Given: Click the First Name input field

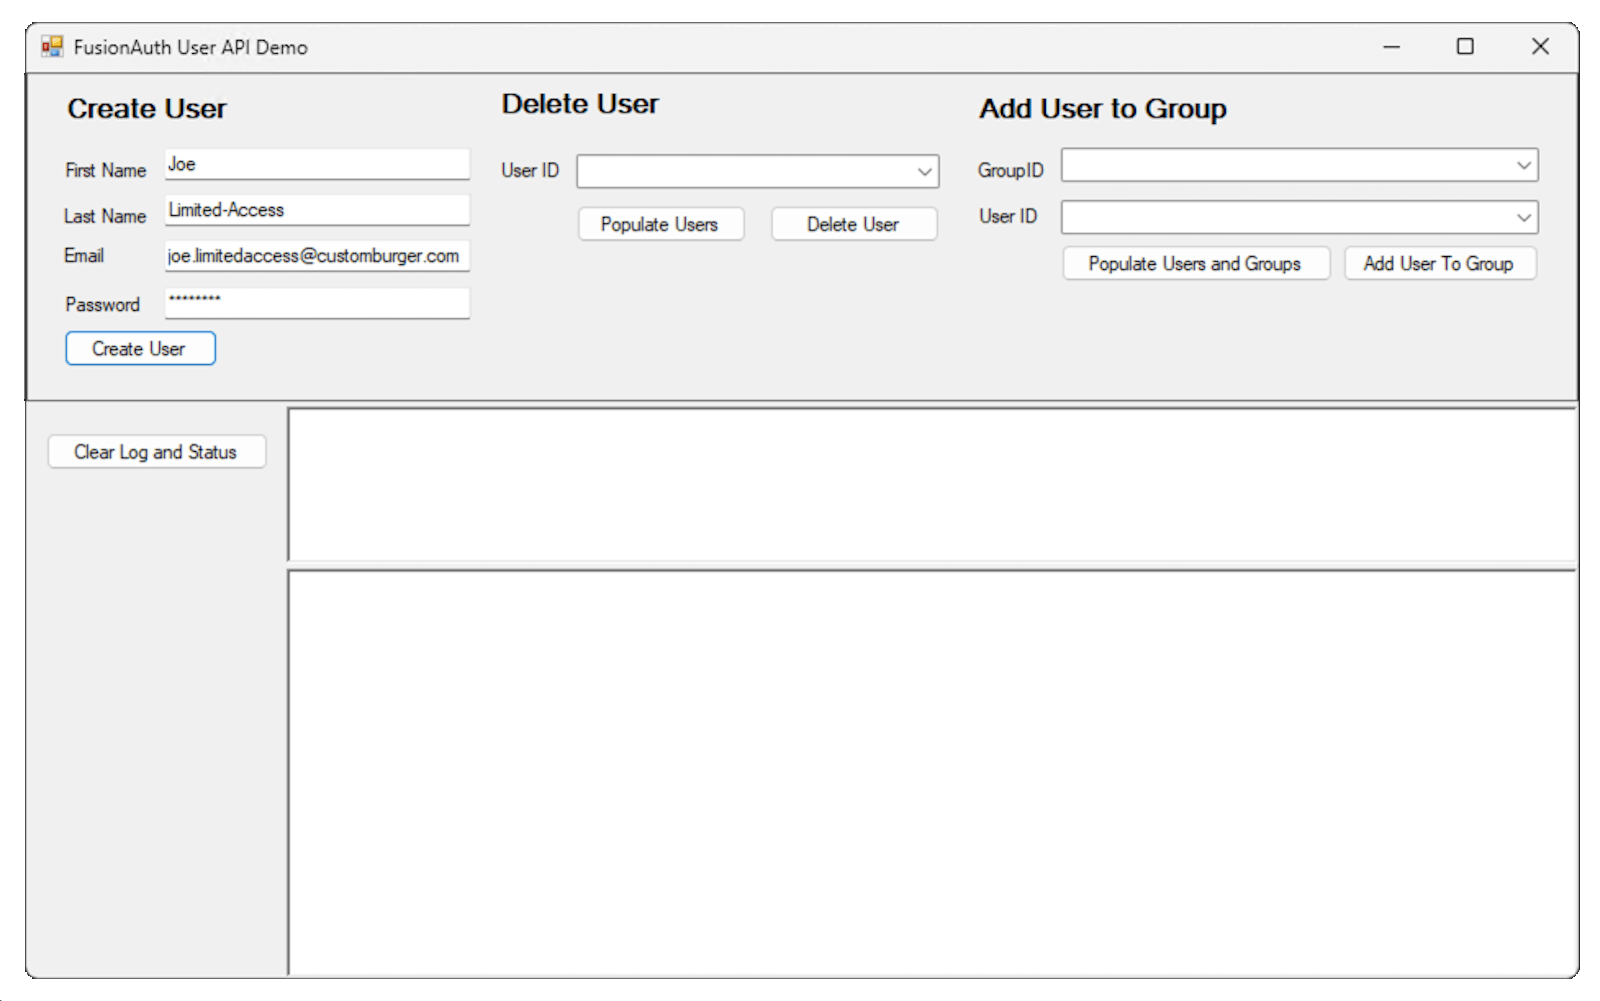Looking at the screenshot, I should [x=317, y=165].
